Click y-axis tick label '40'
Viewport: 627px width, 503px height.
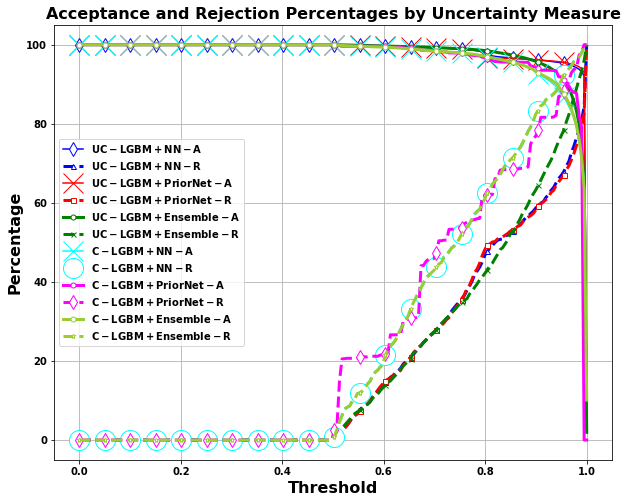[40, 282]
